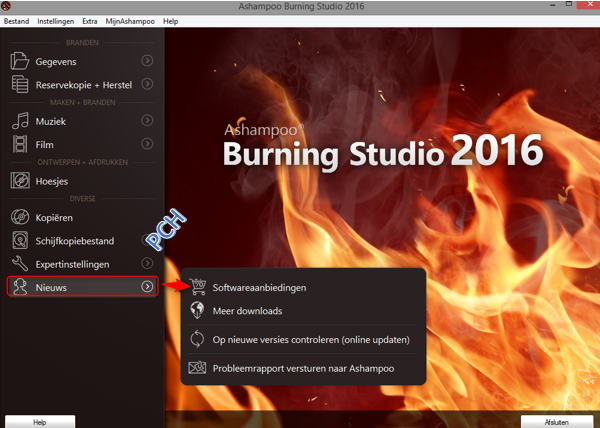This screenshot has width=600, height=428.
Task: Open the MijnAshampoo menu
Action: tap(130, 21)
